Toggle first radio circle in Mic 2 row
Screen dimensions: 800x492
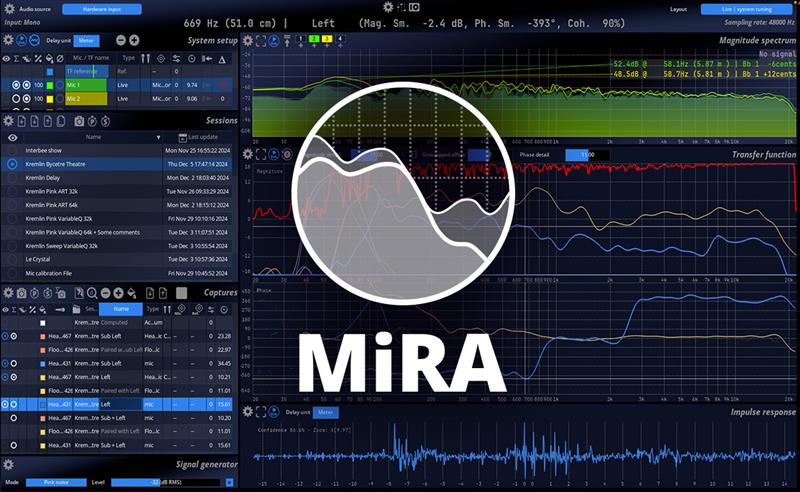[x=16, y=99]
